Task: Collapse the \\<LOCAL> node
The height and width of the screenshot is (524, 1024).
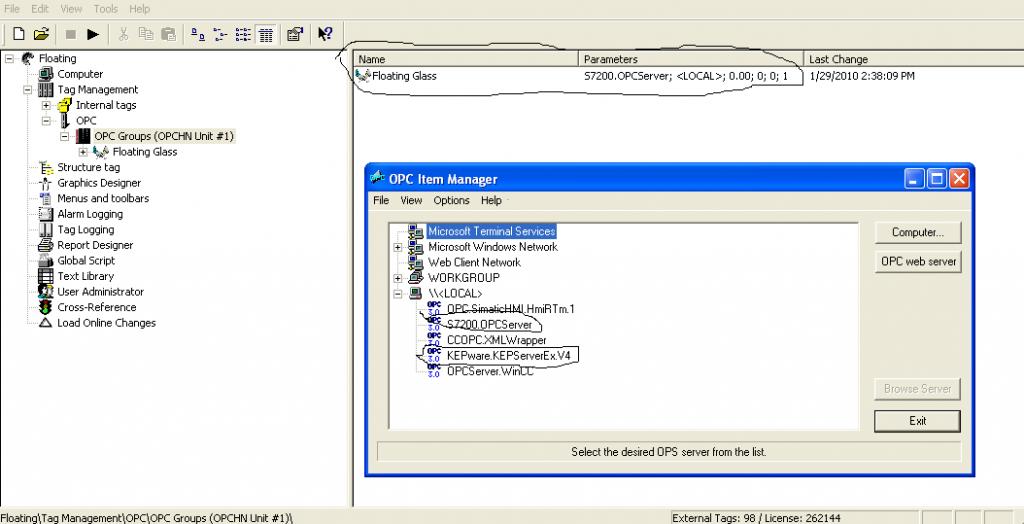Action: [x=398, y=293]
